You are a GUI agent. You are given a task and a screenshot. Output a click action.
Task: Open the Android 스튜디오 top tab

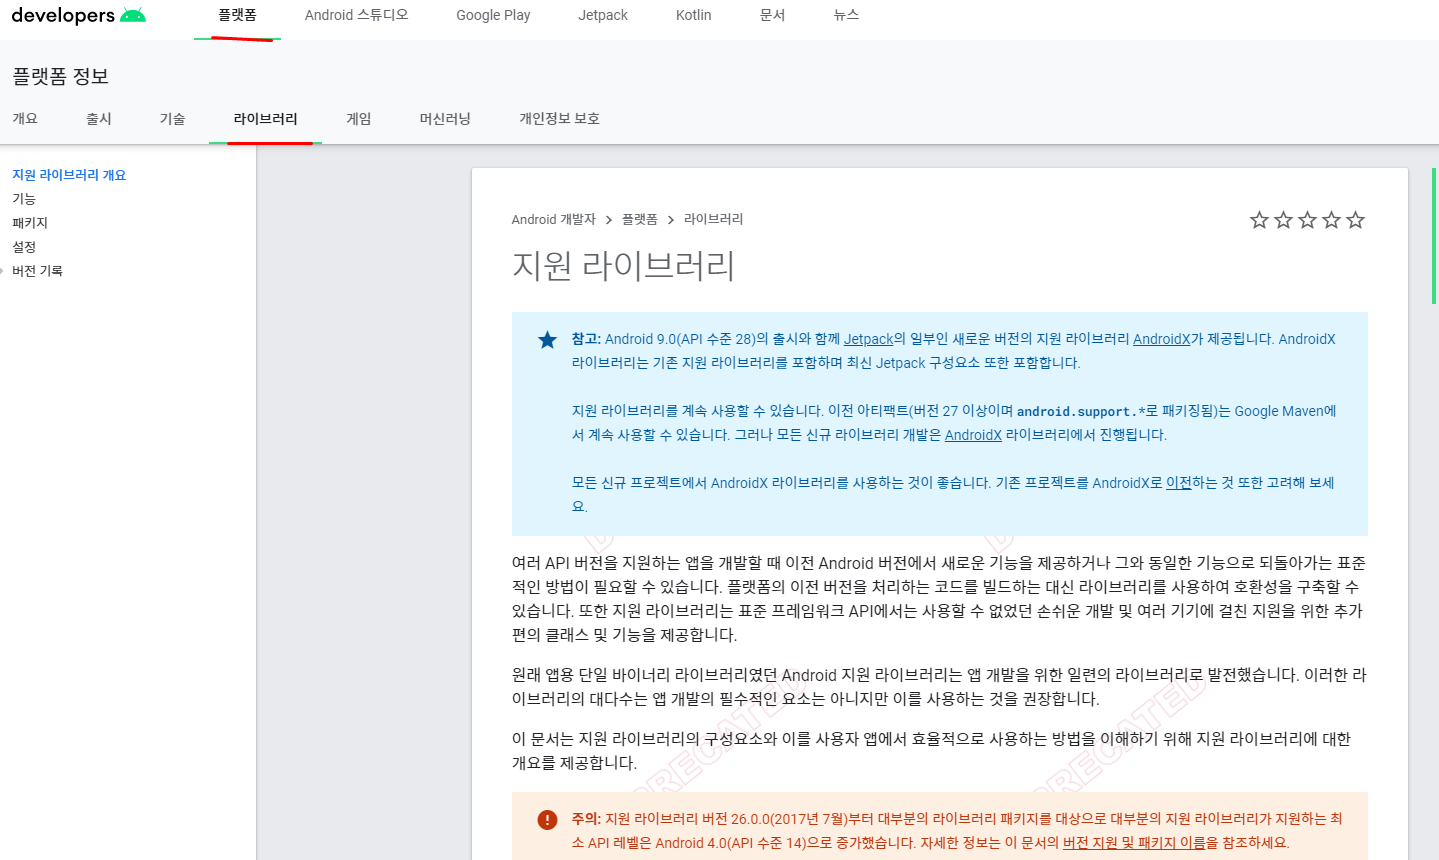(x=356, y=15)
